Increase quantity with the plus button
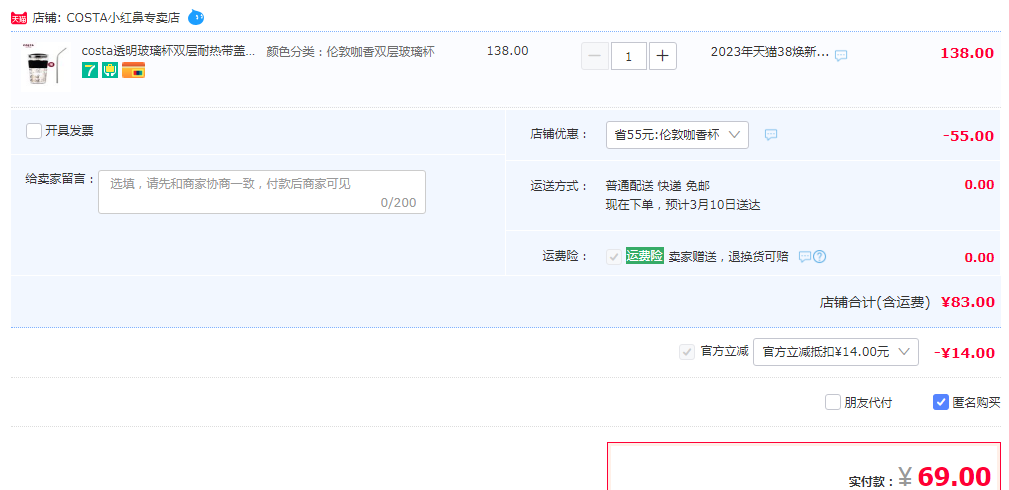Image resolution: width=1009 pixels, height=490 pixels. pos(663,56)
